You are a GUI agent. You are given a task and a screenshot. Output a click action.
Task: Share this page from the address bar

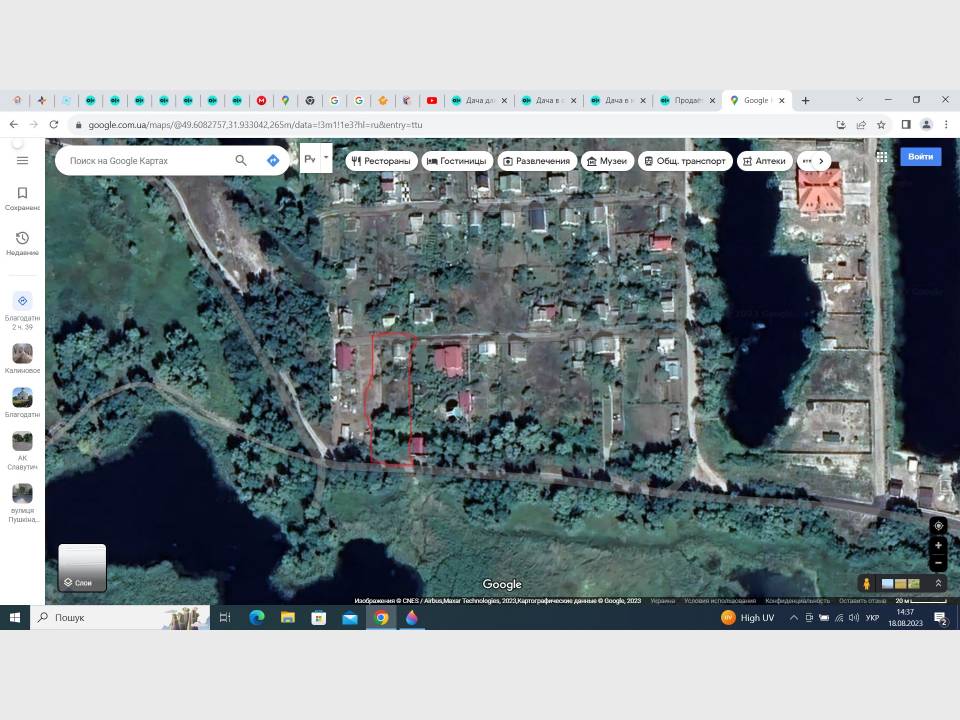coord(861,125)
